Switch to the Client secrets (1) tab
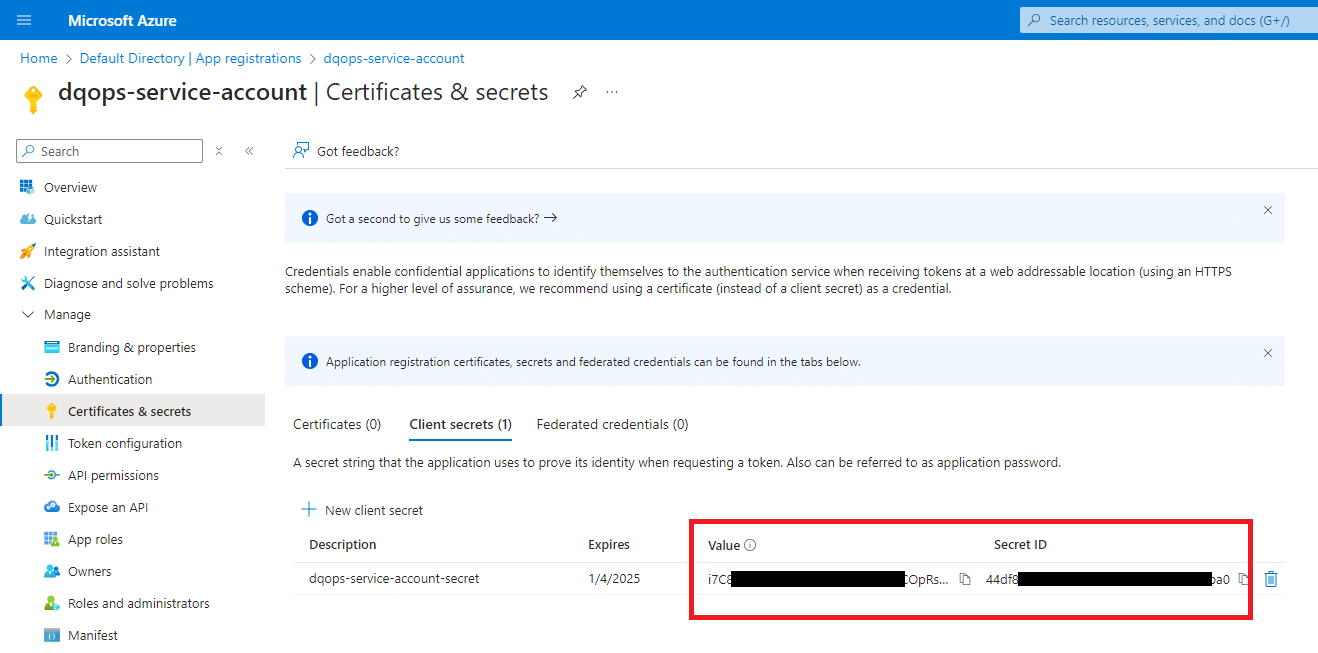 point(461,424)
